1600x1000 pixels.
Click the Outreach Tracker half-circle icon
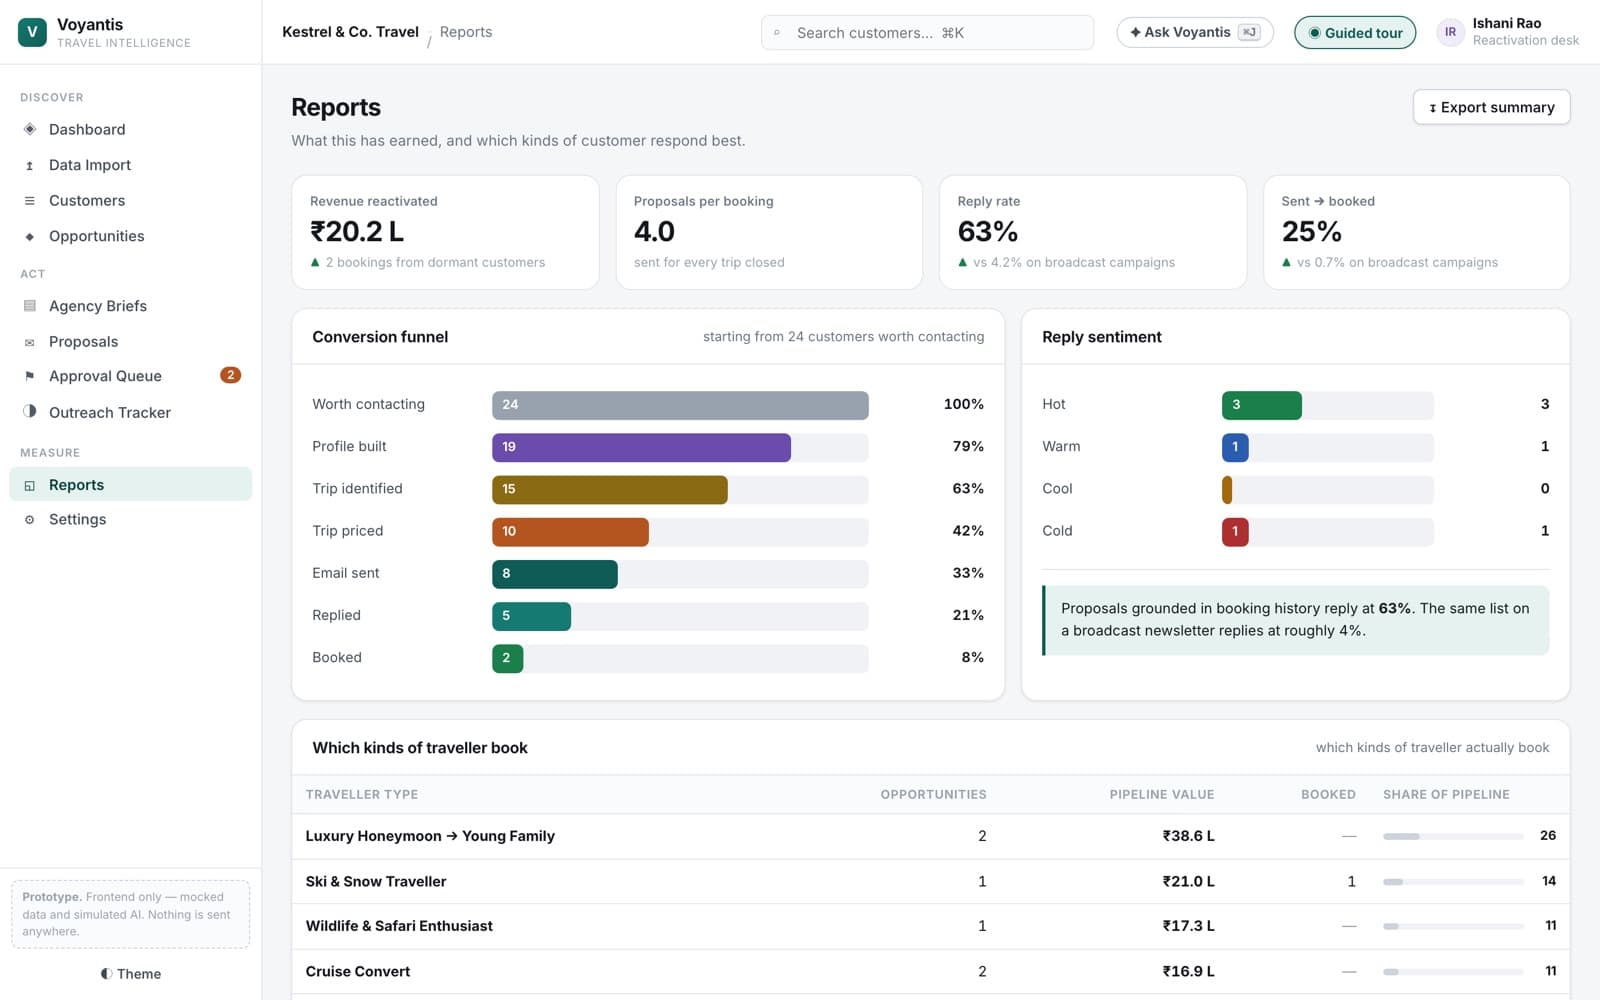tap(30, 412)
